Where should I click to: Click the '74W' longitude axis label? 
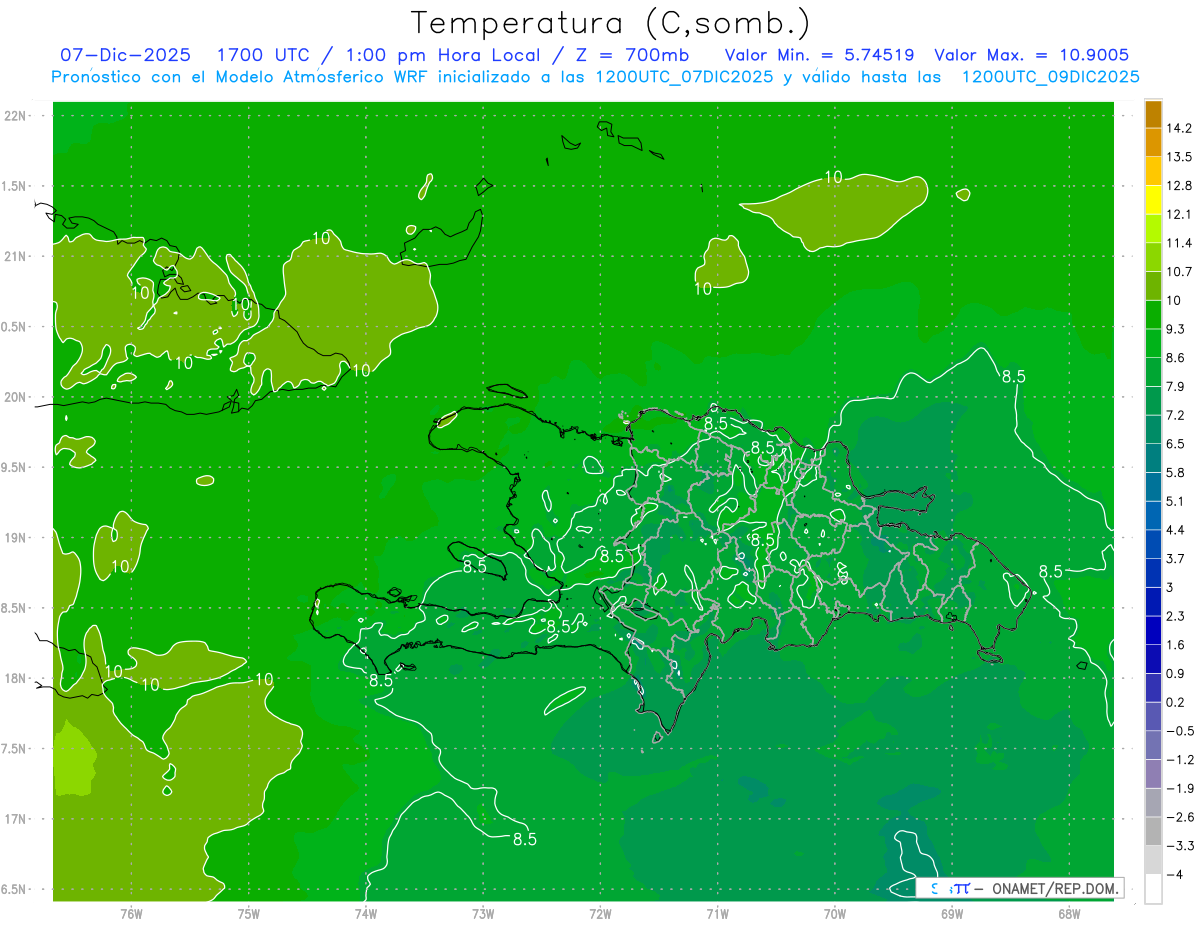[x=366, y=913]
